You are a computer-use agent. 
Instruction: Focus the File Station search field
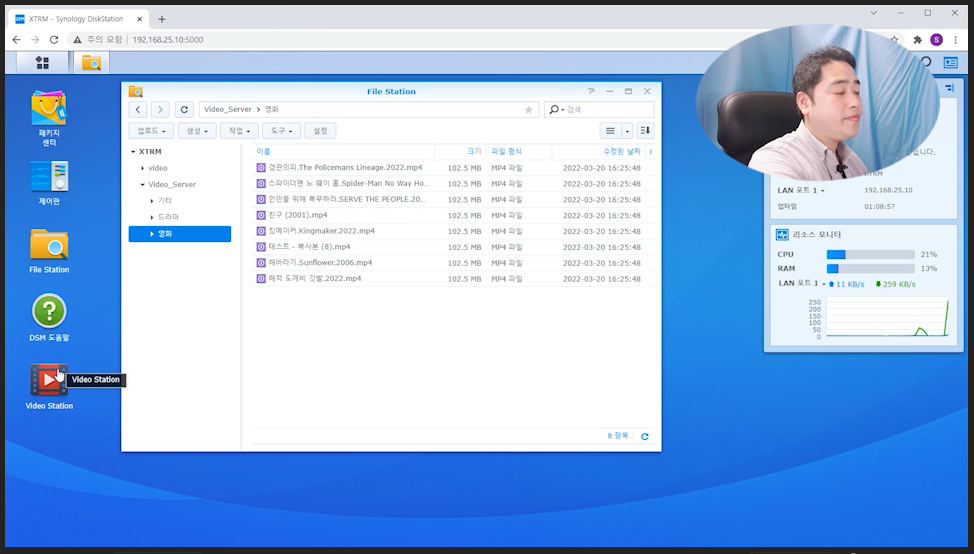tap(609, 109)
